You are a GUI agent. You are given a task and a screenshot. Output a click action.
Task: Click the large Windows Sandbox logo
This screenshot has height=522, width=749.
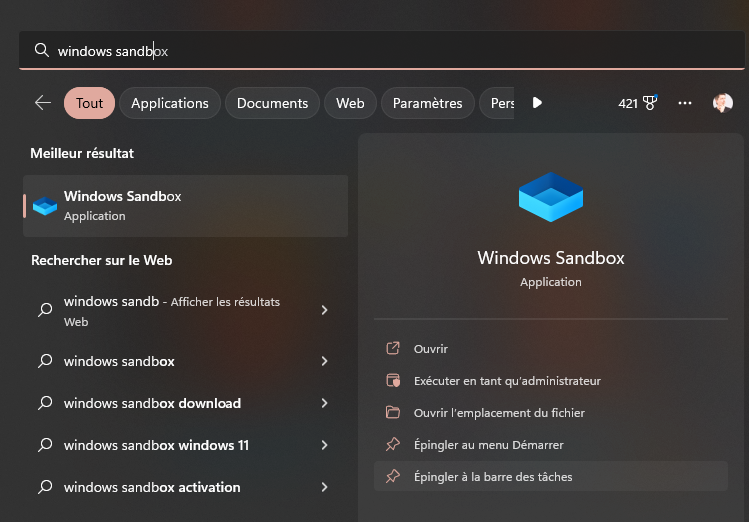551,197
